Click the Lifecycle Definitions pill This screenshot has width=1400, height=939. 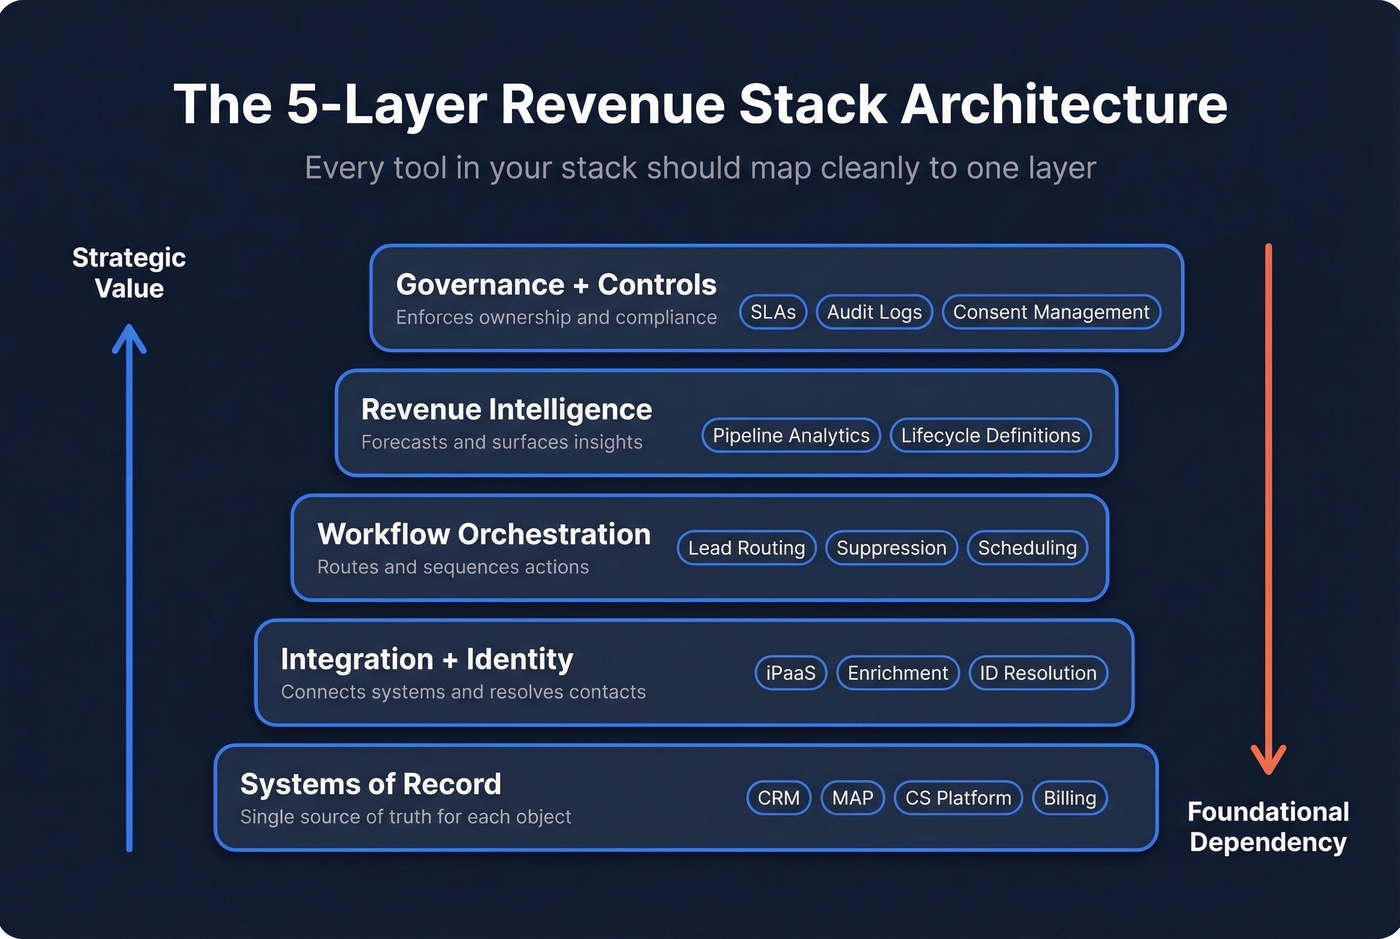(990, 435)
